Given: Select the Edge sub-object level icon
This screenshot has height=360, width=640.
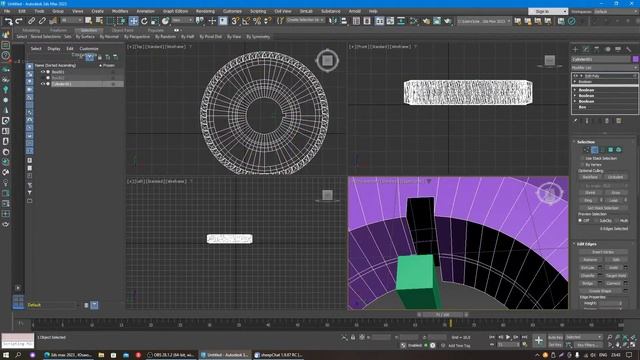Looking at the screenshot, I should point(595,150).
